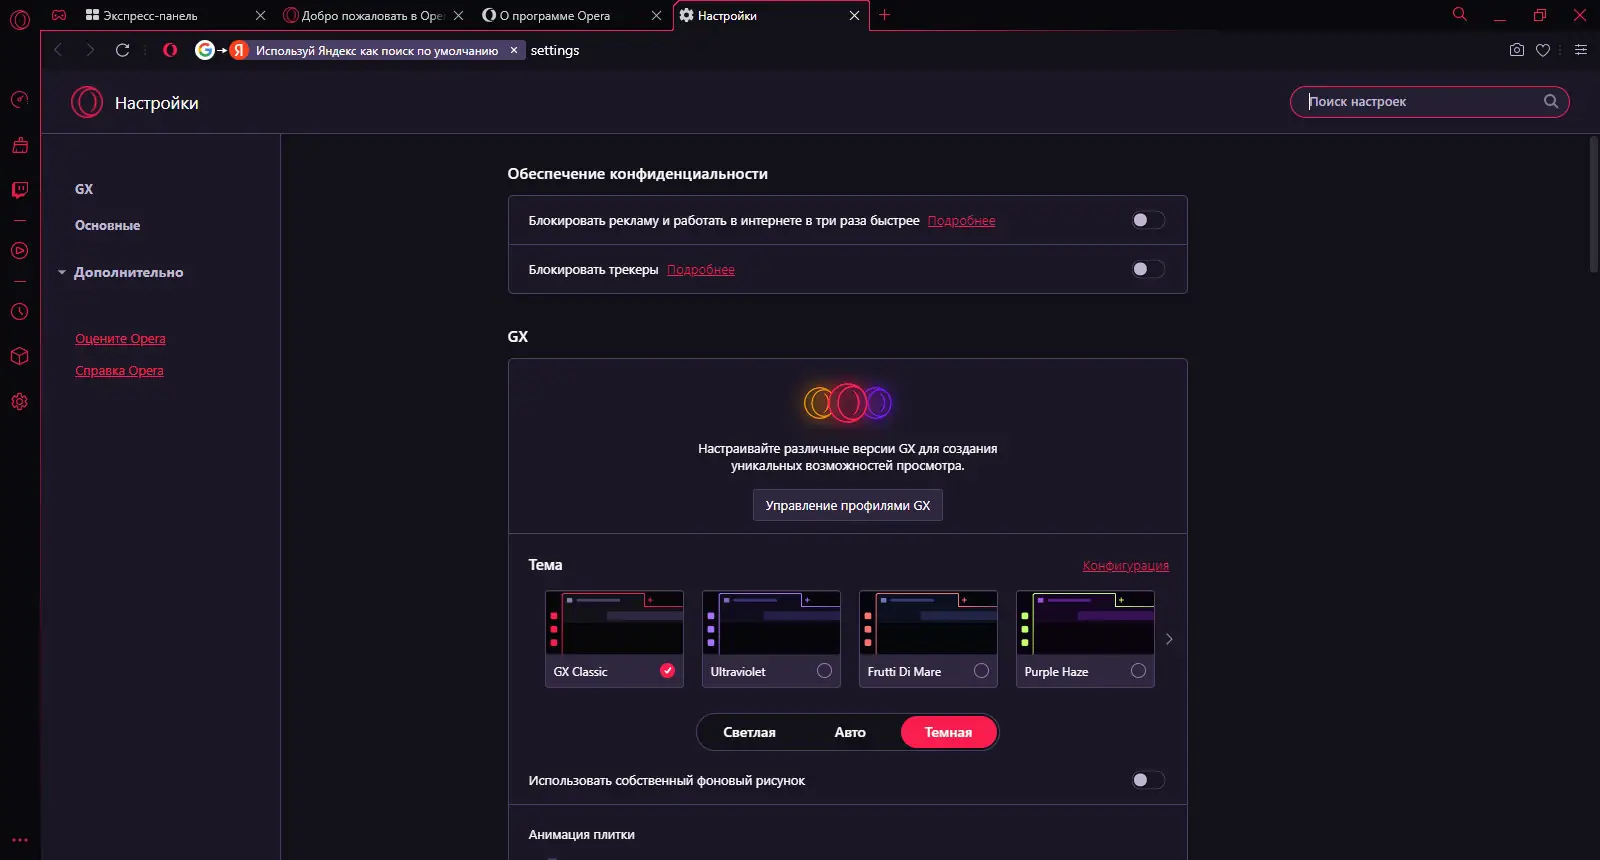Image resolution: width=1600 pixels, height=860 pixels.
Task: Click the Google-to-Yandex switch suggestion icon
Action: (222, 50)
